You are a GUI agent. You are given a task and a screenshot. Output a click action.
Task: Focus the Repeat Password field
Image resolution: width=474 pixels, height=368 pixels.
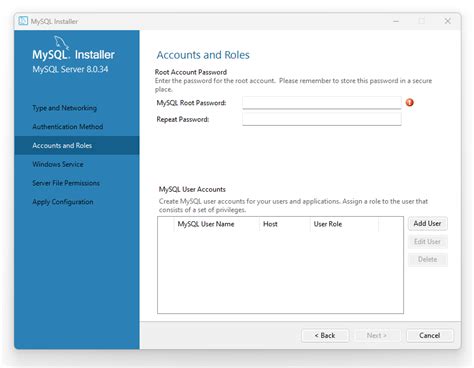pyautogui.click(x=322, y=119)
